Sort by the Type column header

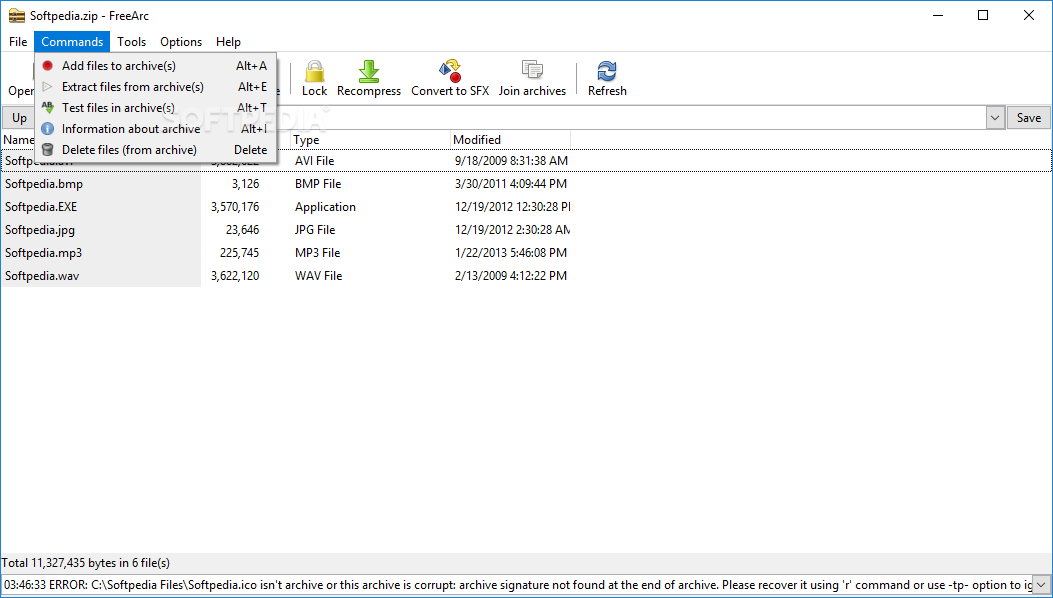coord(371,140)
